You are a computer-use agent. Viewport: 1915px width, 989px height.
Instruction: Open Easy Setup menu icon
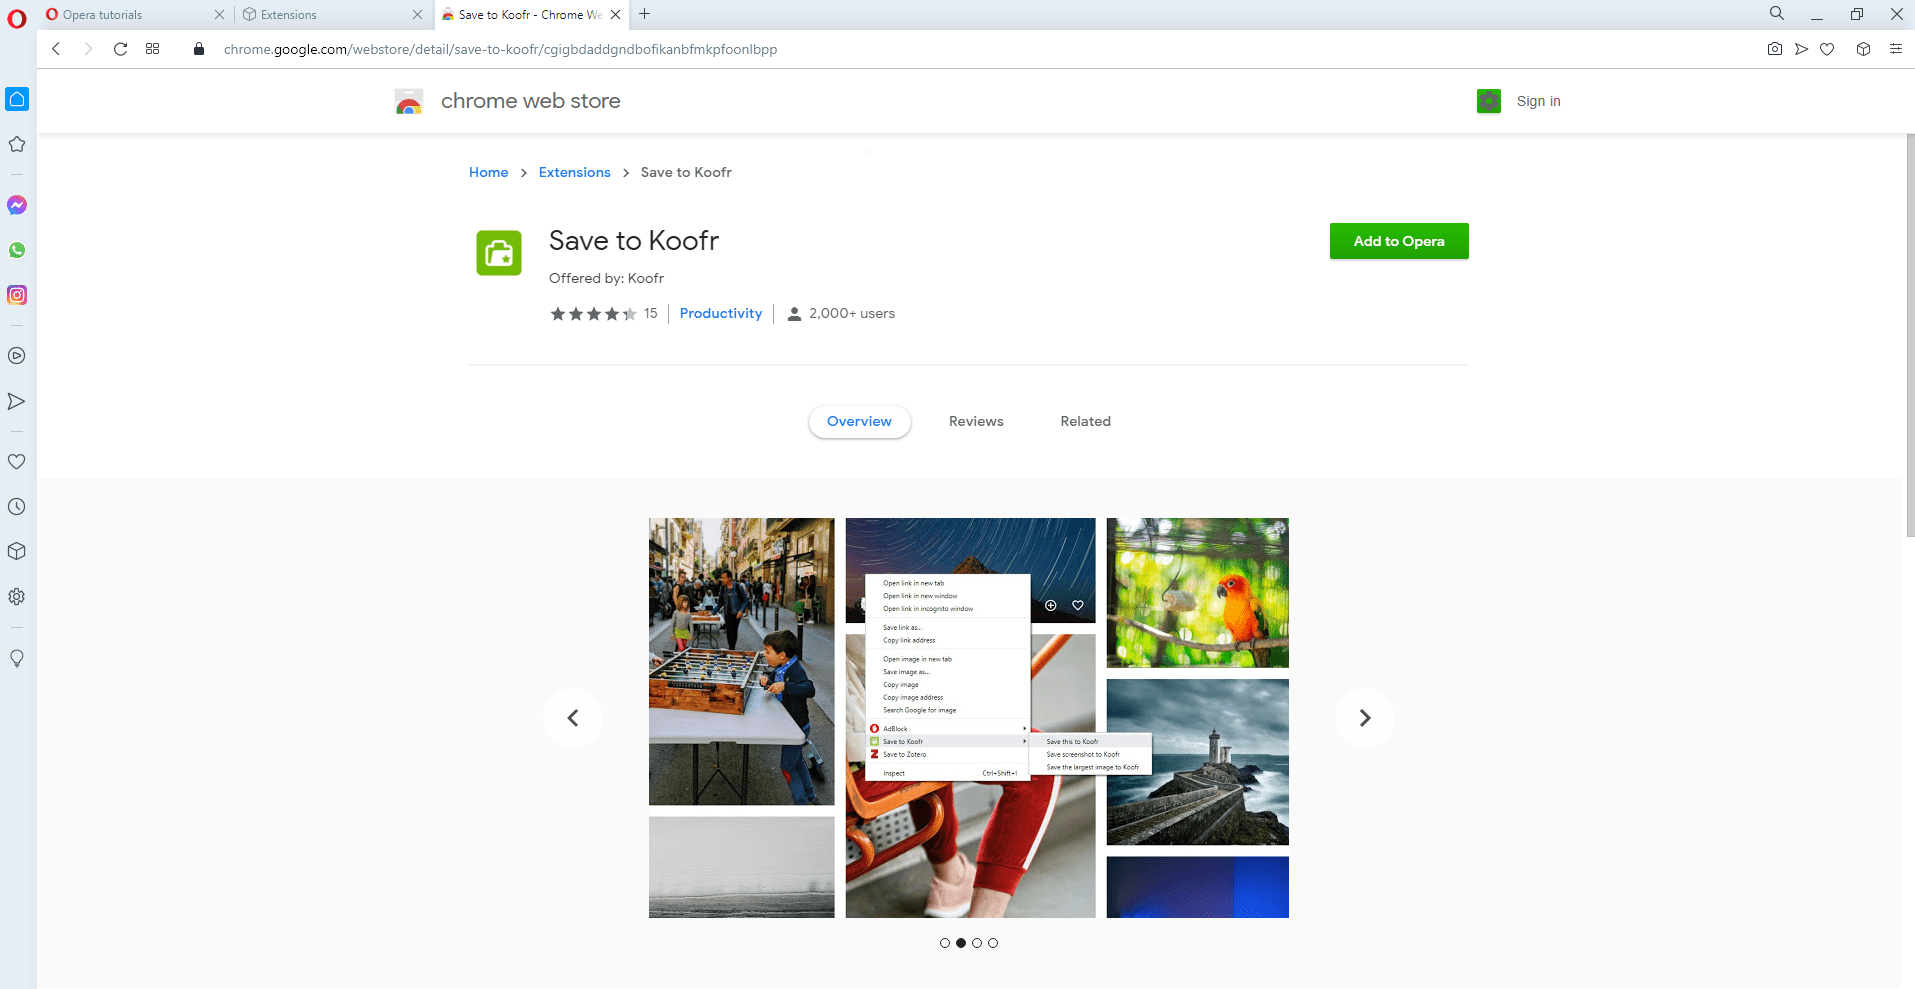pos(1895,49)
